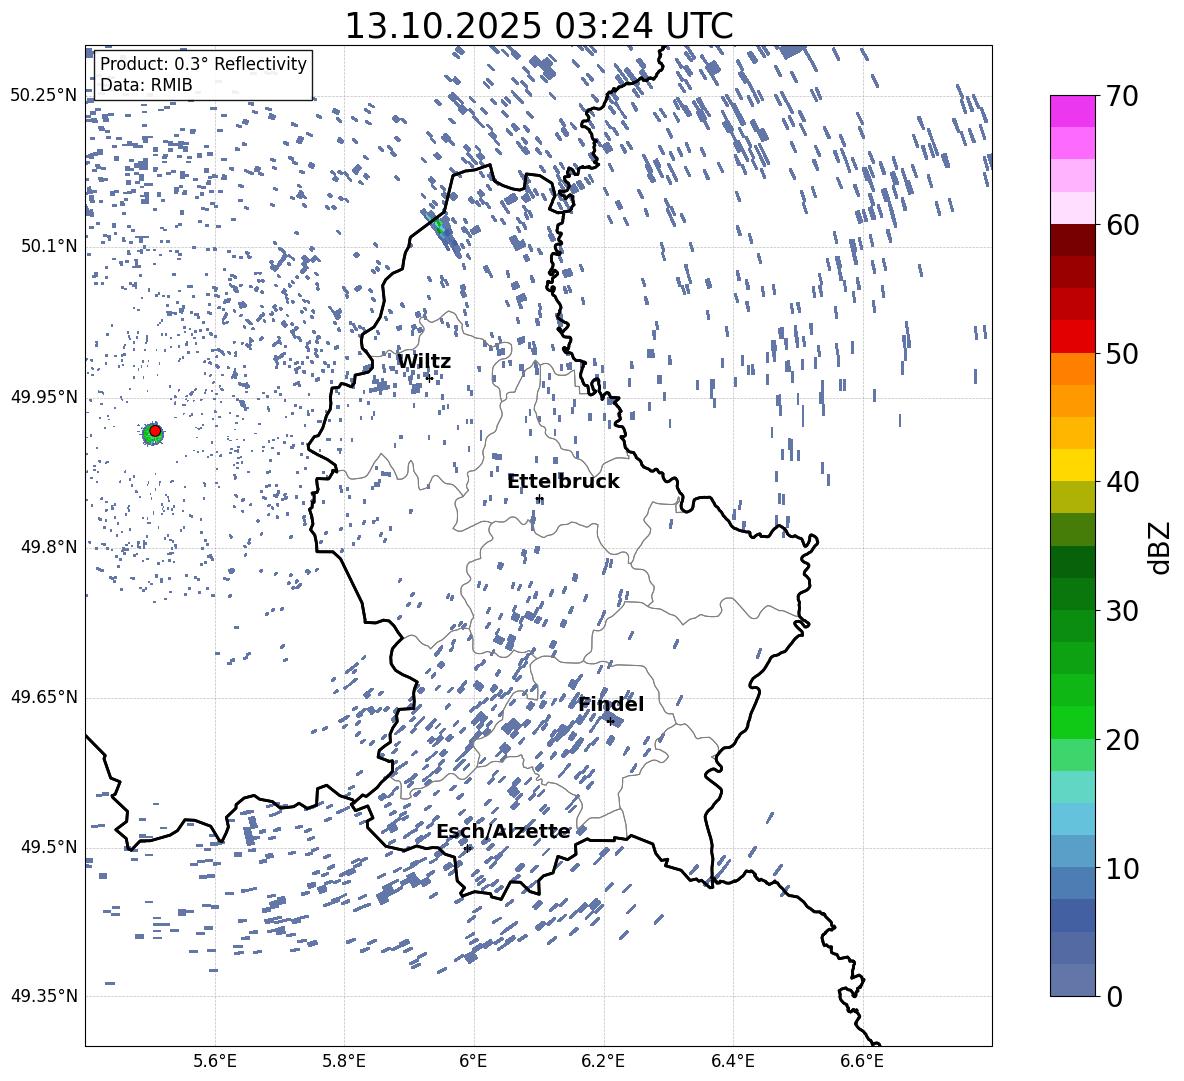Click the 5.6°E longitude label

[x=215, y=1061]
